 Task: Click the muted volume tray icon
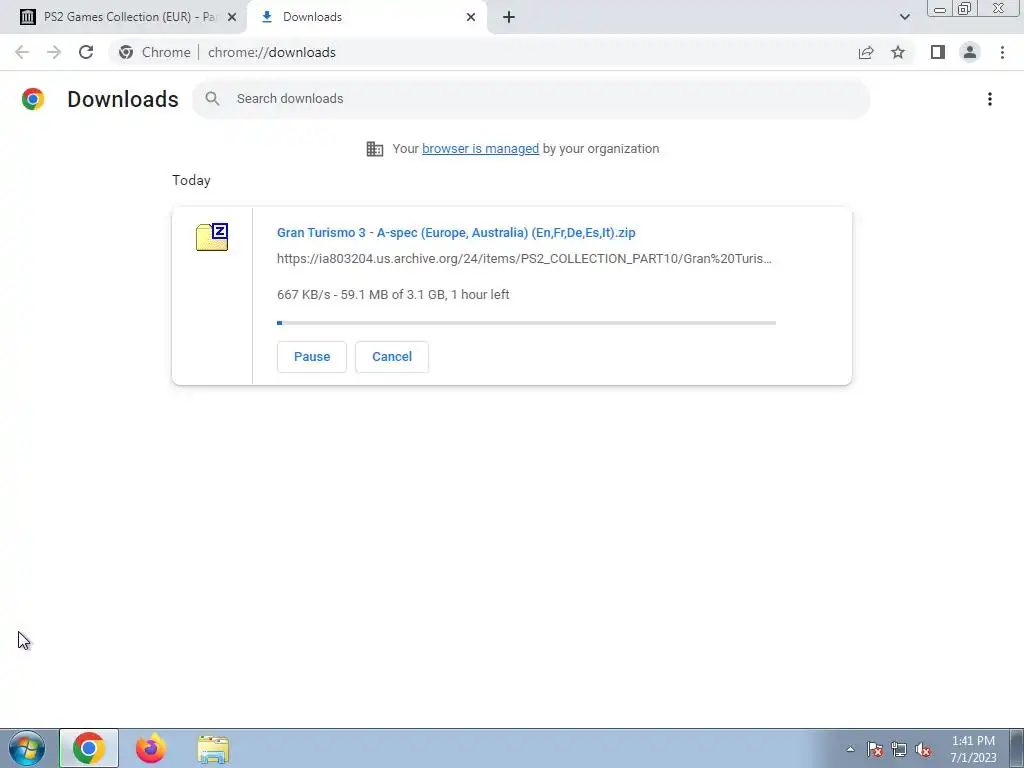click(923, 749)
